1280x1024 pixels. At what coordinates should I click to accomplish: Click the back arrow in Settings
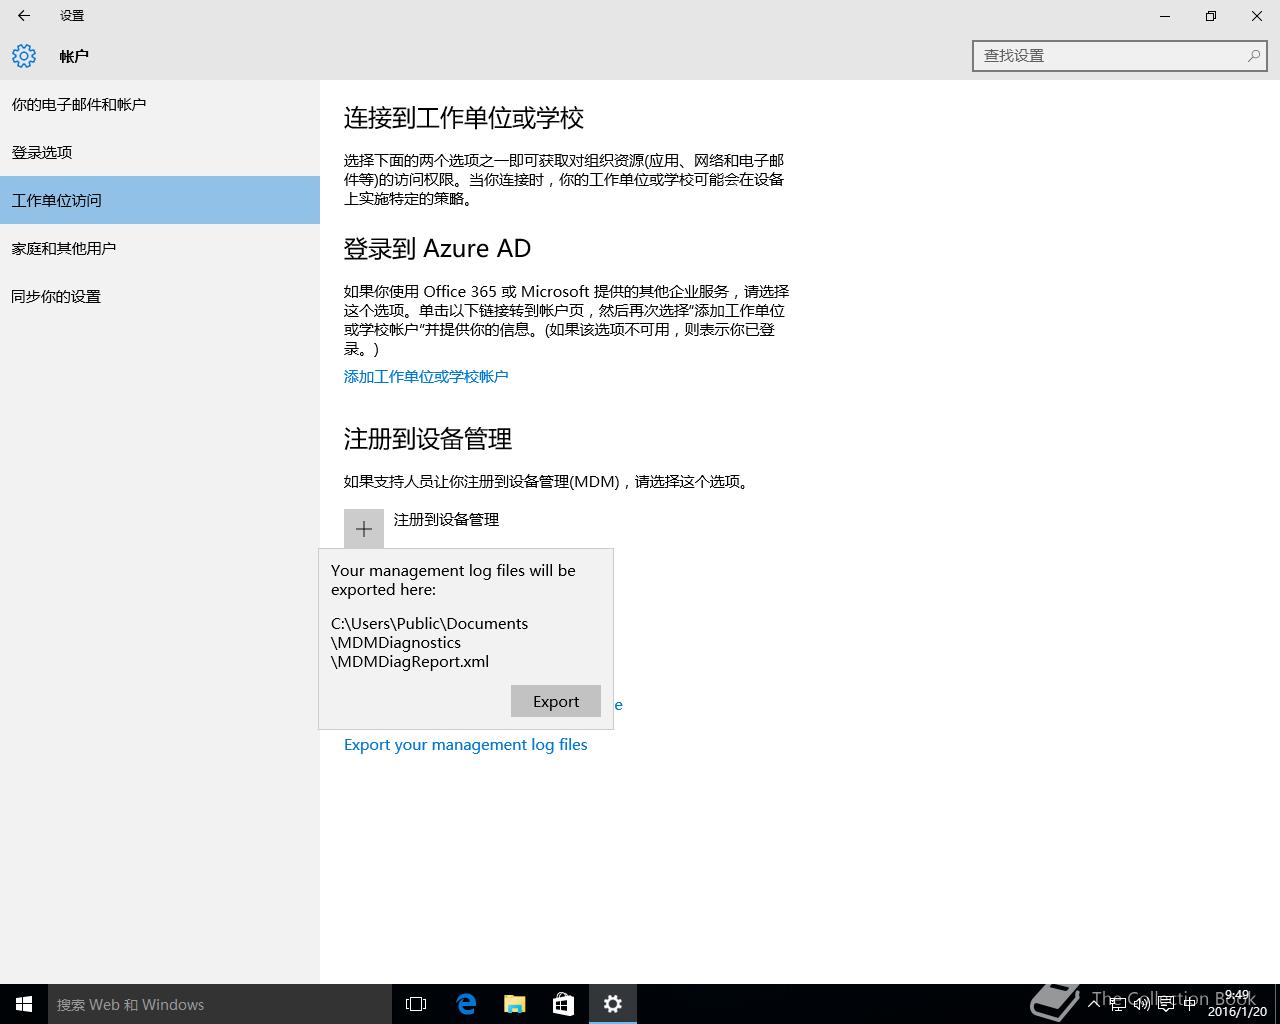click(x=24, y=16)
